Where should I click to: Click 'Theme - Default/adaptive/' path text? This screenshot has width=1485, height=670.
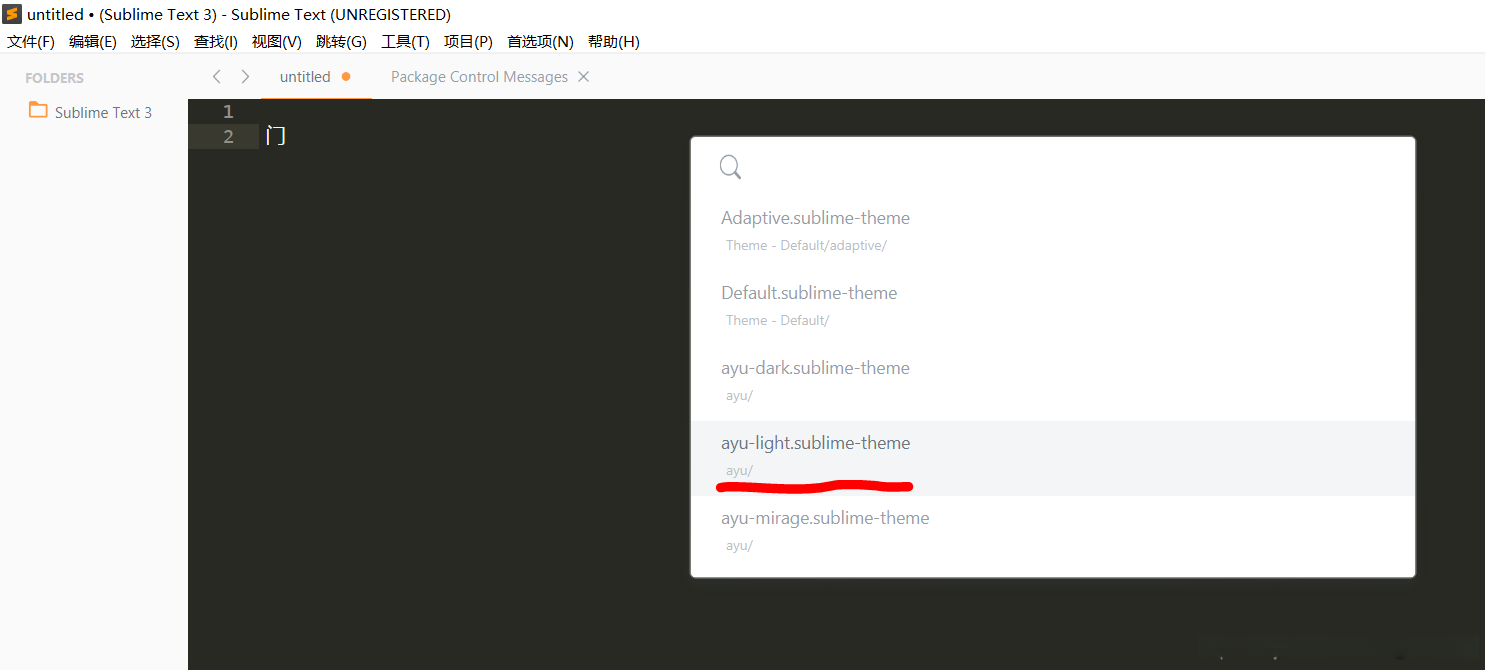(806, 245)
